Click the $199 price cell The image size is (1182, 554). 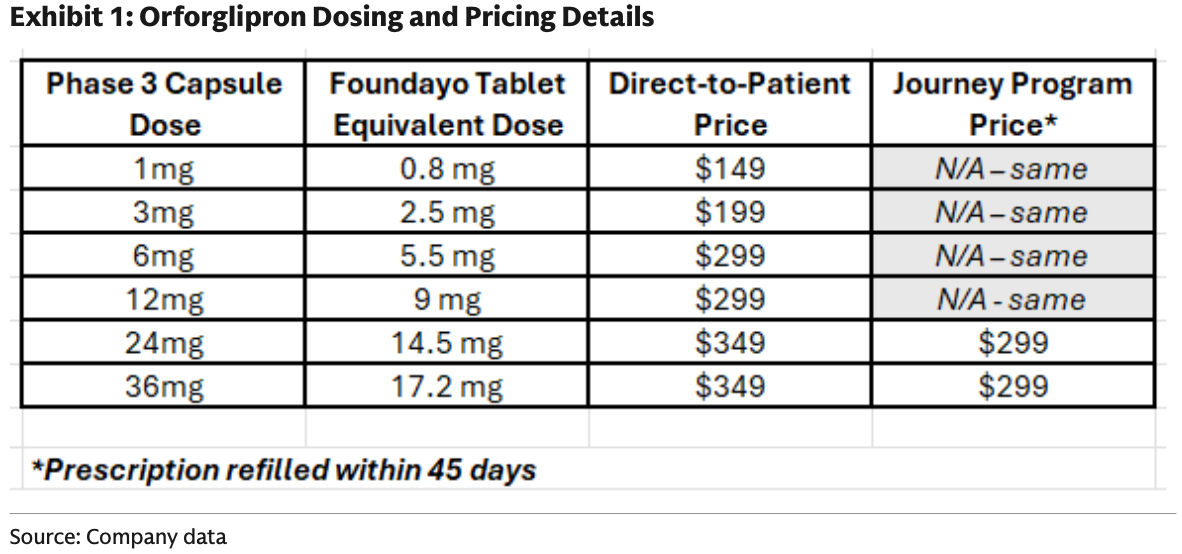pos(730,212)
